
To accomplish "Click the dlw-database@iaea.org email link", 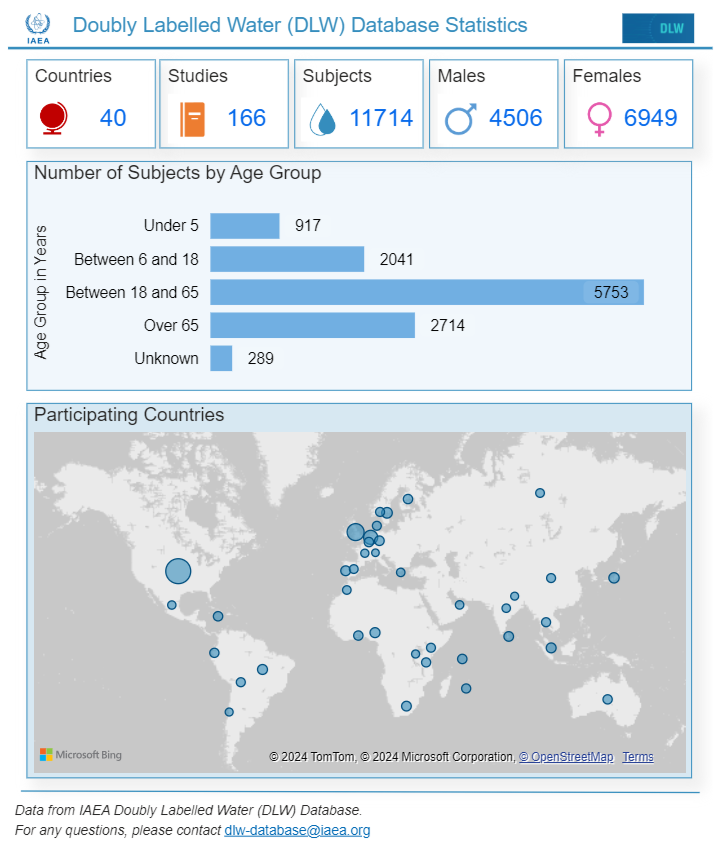I will pyautogui.click(x=297, y=830).
